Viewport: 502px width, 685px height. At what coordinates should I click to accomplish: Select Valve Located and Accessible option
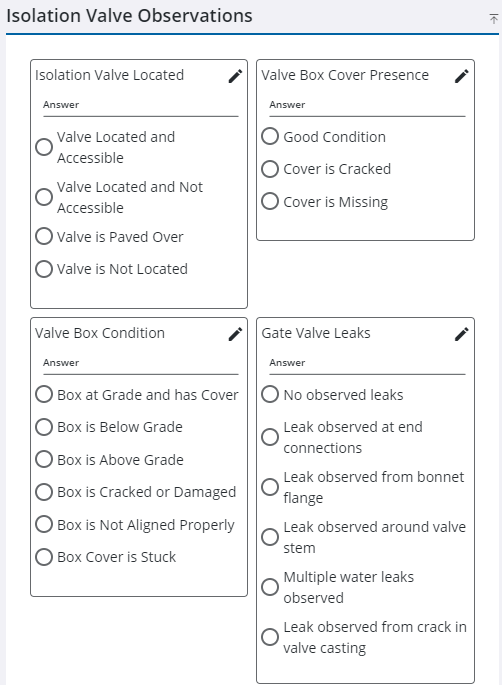click(44, 147)
